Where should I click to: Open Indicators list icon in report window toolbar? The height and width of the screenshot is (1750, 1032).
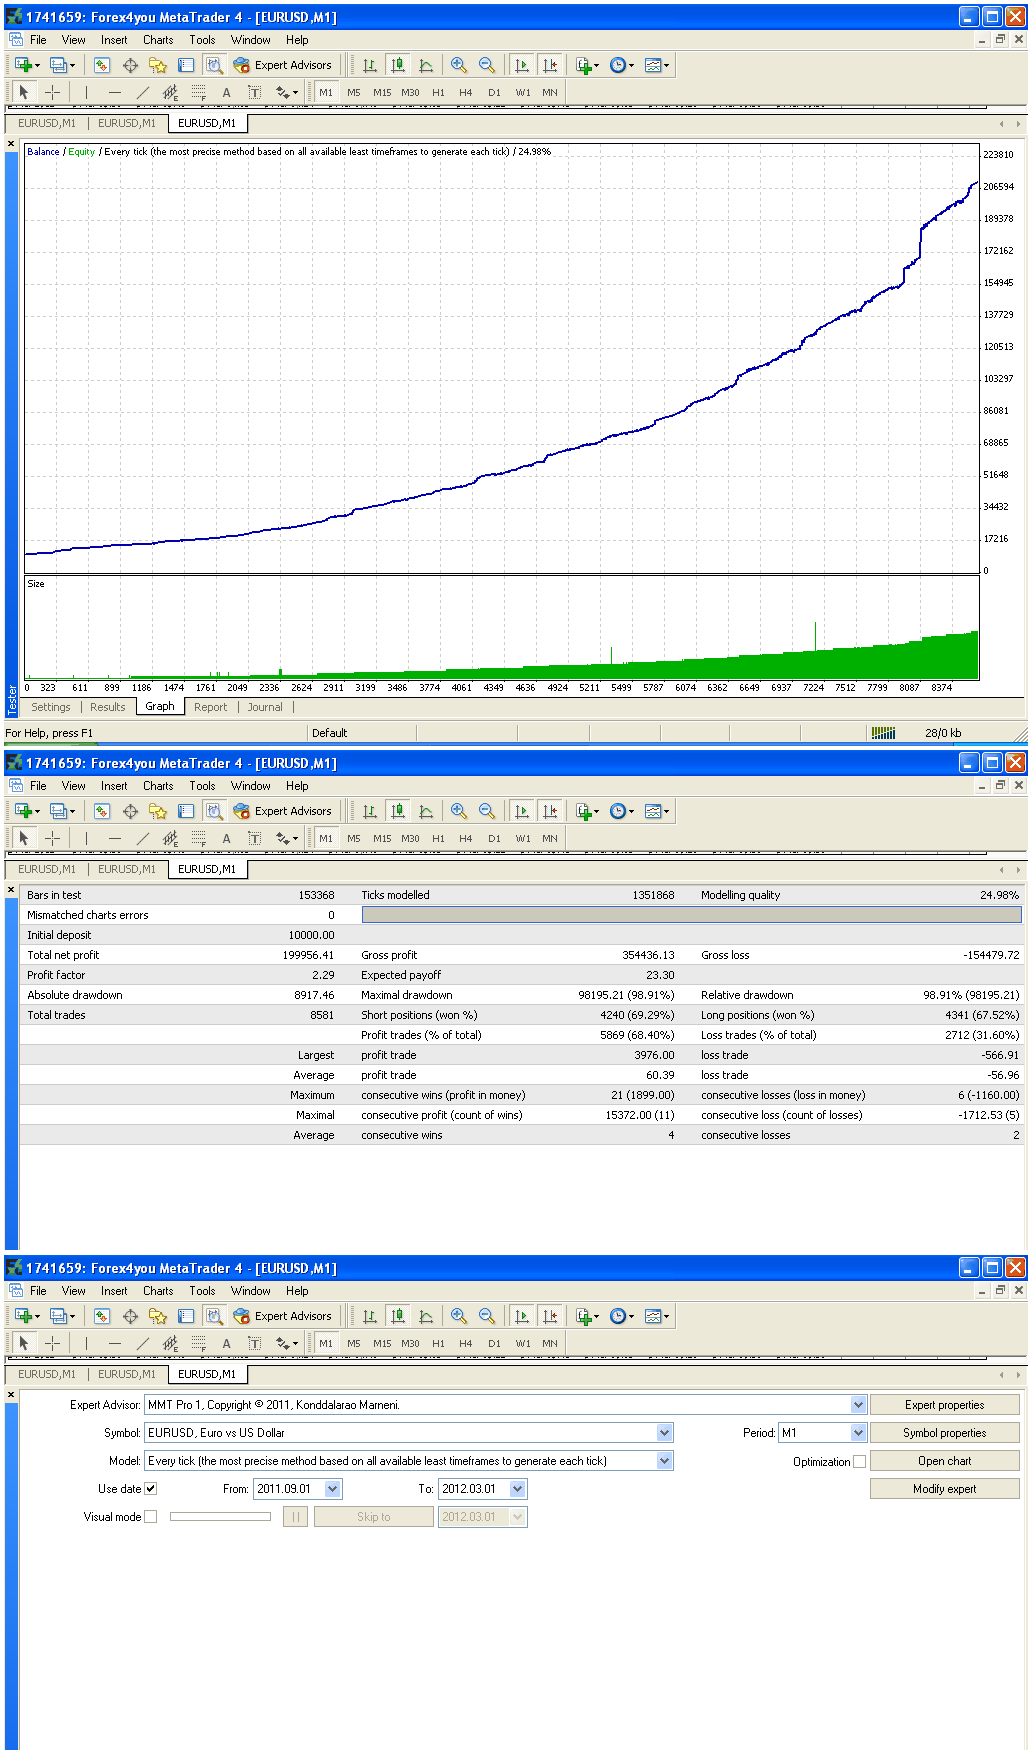point(584,811)
